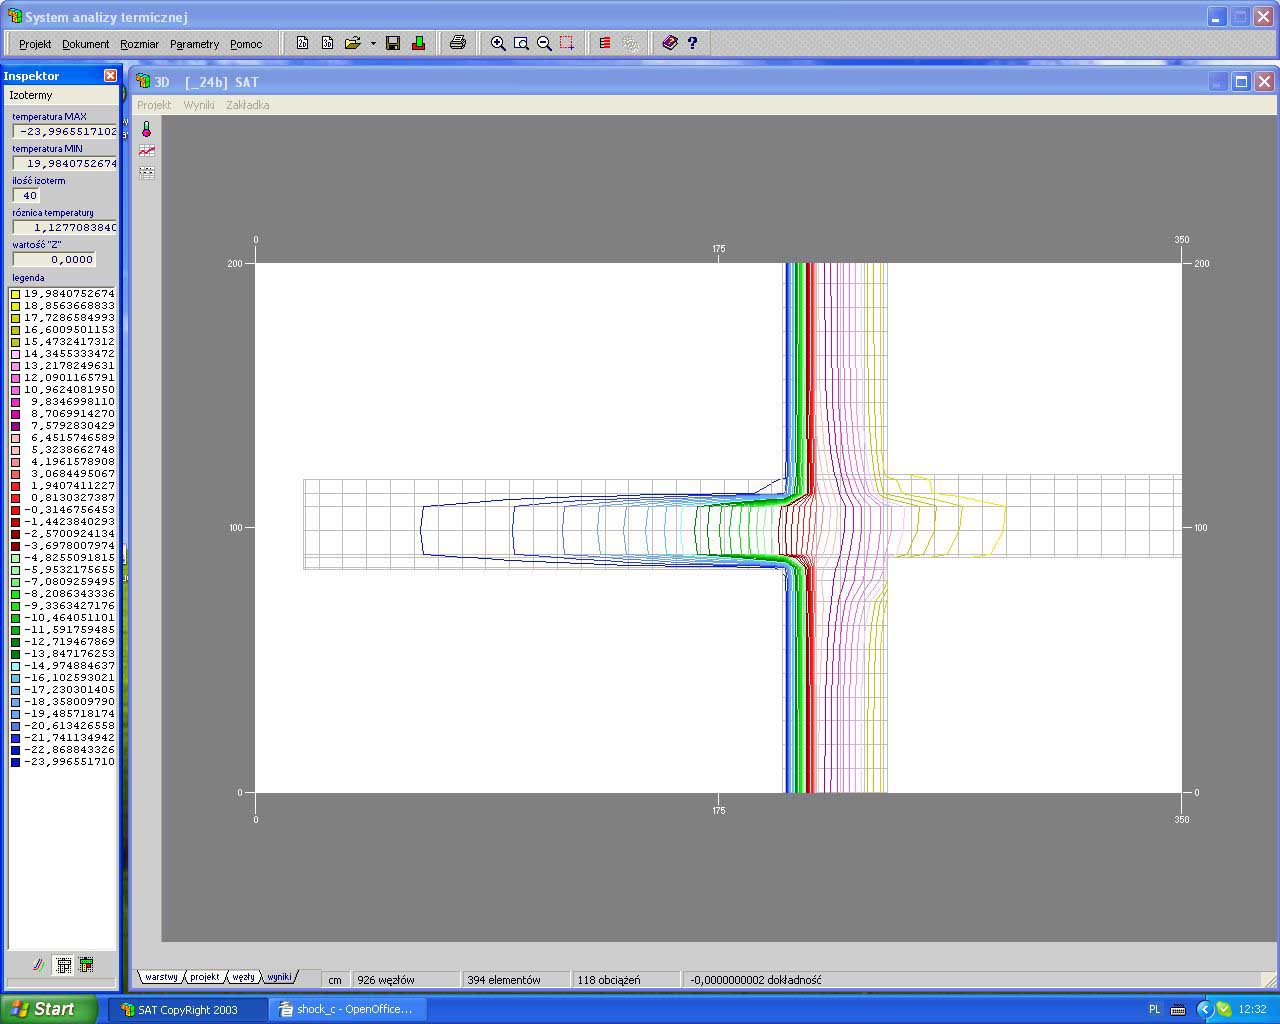Click the save floppy disk icon

[x=393, y=43]
